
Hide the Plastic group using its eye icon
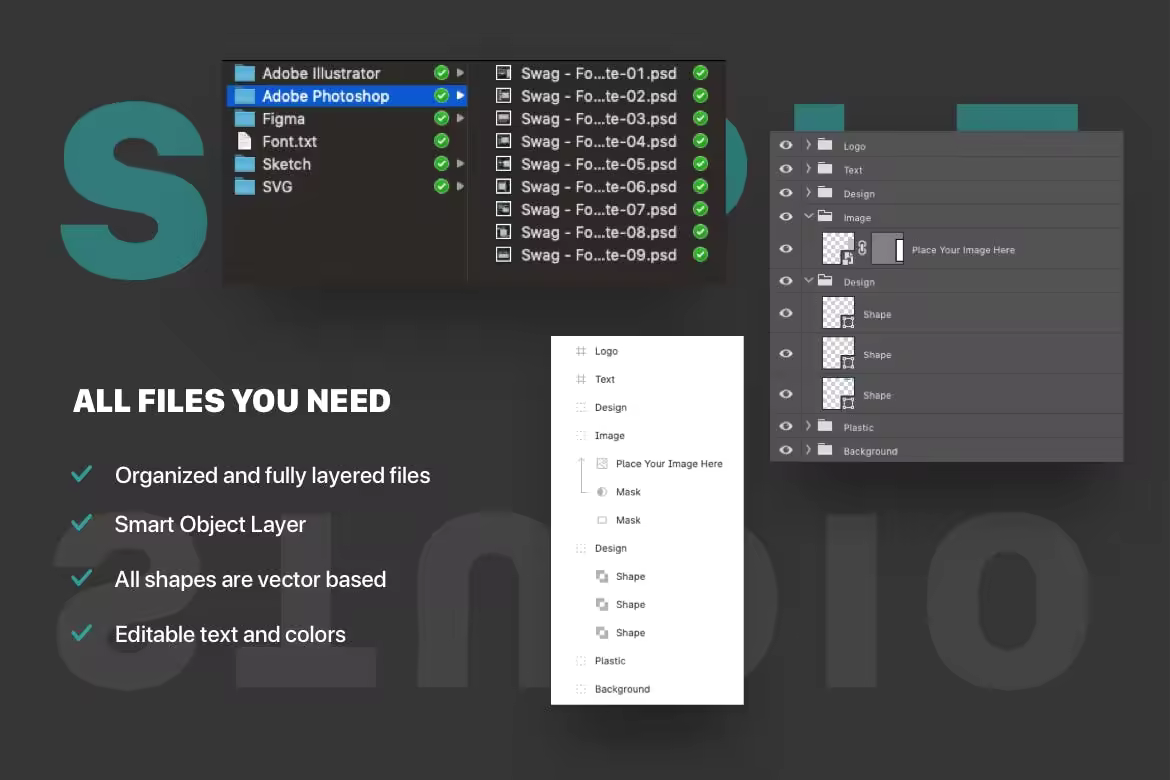tap(786, 426)
